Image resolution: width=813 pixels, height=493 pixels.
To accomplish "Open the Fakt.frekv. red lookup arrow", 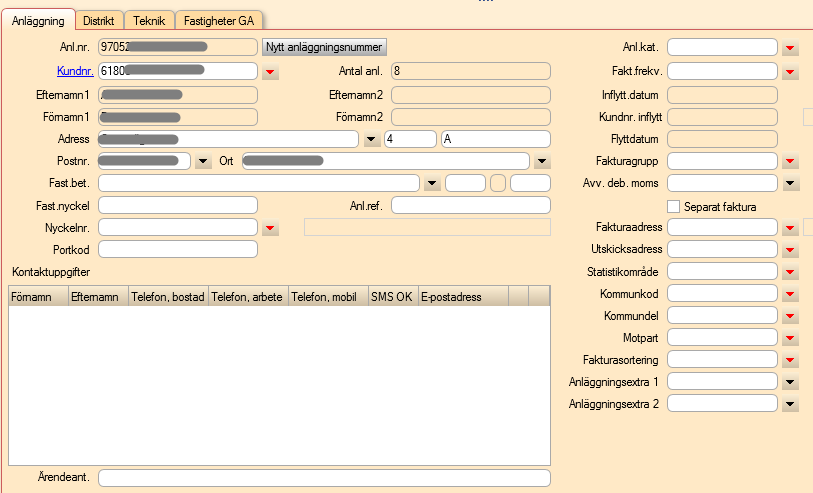I will tap(790, 72).
